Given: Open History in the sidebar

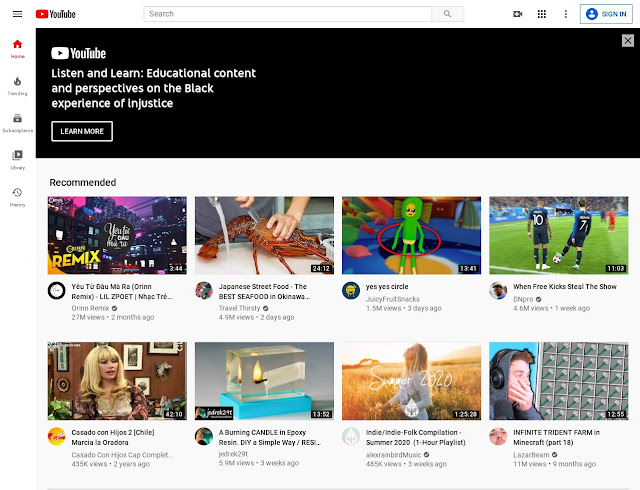Looking at the screenshot, I should click(18, 197).
